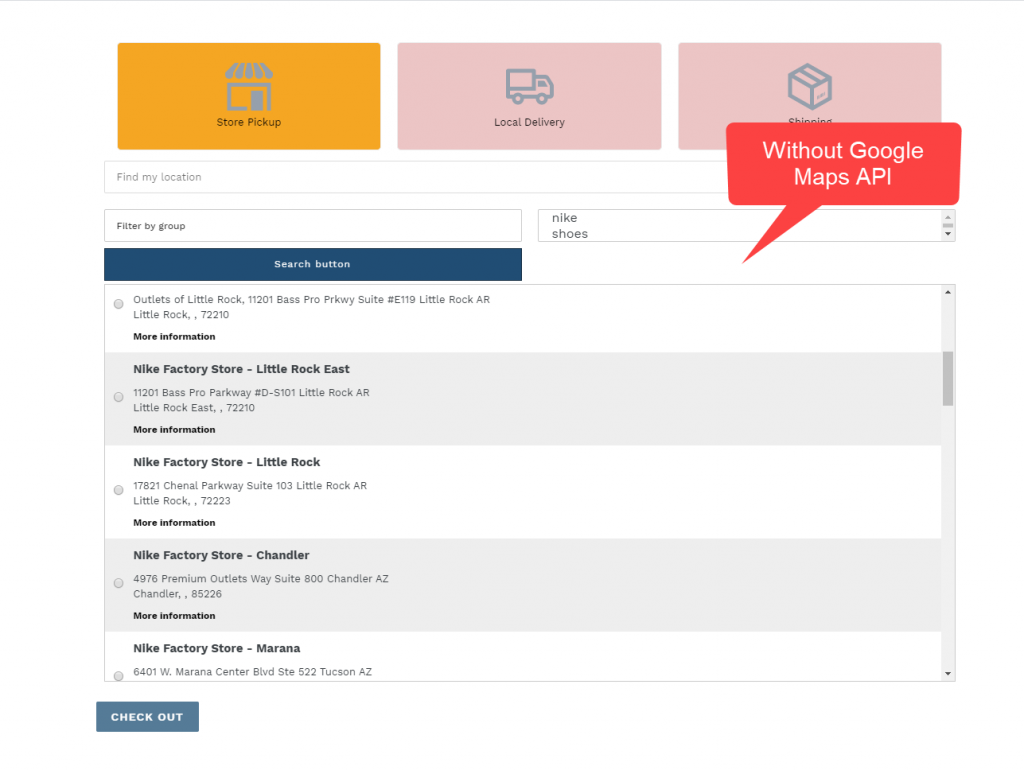The width and height of the screenshot is (1024, 770).
Task: Choose 'shoes' in the tag list box
Action: click(570, 234)
